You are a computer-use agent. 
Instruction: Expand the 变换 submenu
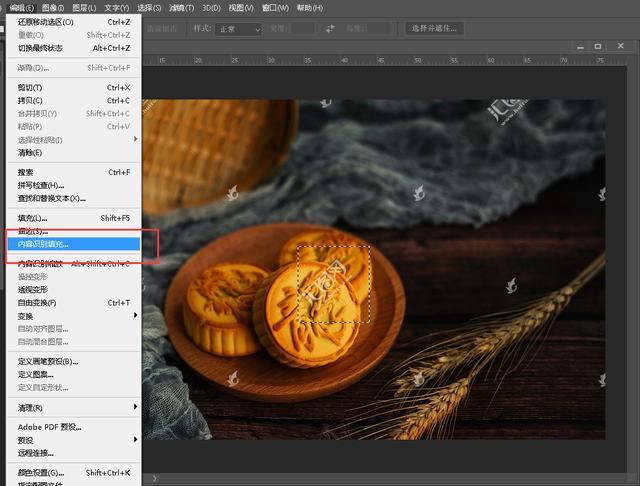(74, 316)
